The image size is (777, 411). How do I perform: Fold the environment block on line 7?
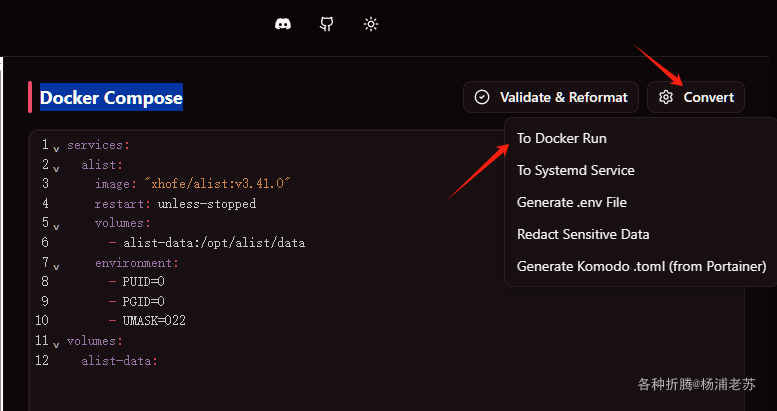point(56,266)
